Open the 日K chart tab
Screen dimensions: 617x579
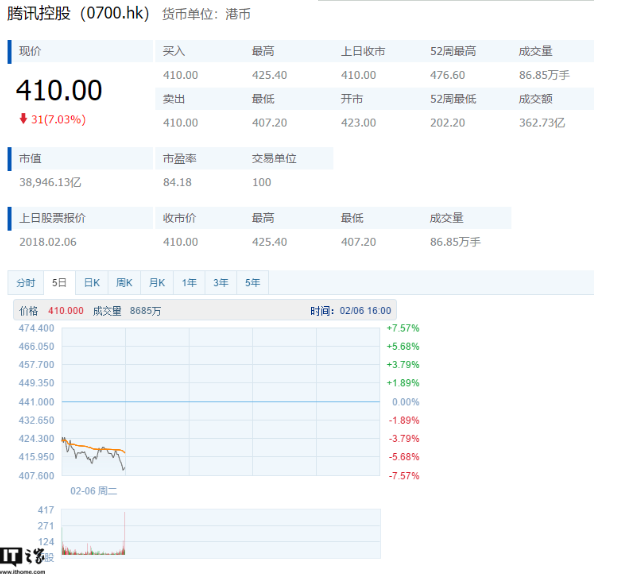pos(92,283)
